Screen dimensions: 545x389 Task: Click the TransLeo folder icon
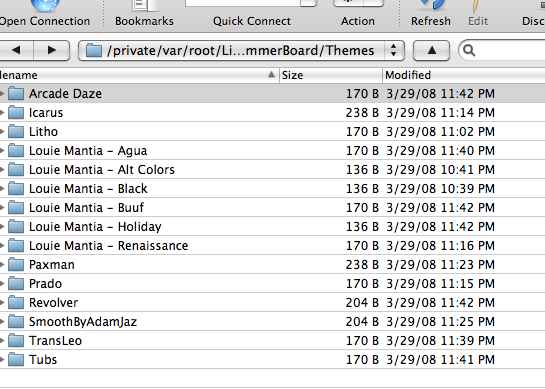tap(16, 340)
